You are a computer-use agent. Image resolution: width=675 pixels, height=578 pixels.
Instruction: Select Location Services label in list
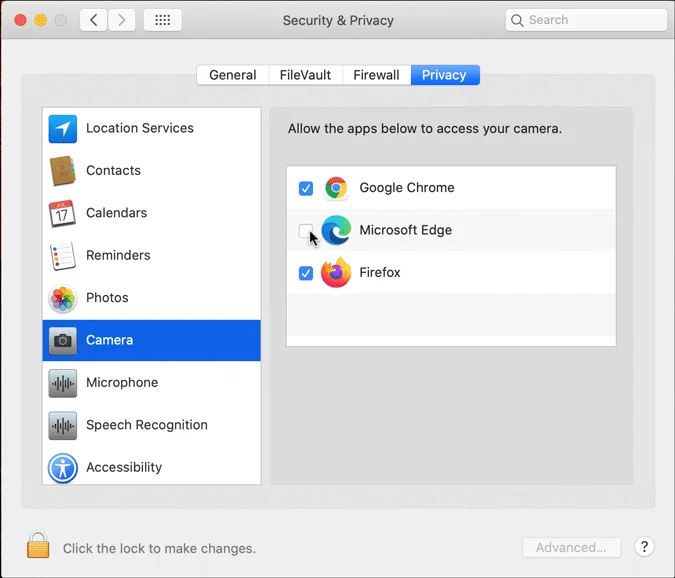point(140,128)
